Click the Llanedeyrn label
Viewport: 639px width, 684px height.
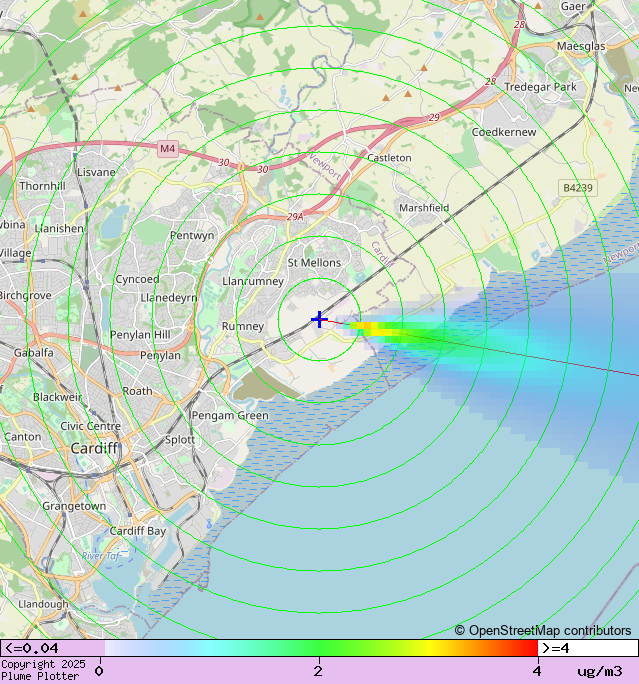[x=168, y=298]
